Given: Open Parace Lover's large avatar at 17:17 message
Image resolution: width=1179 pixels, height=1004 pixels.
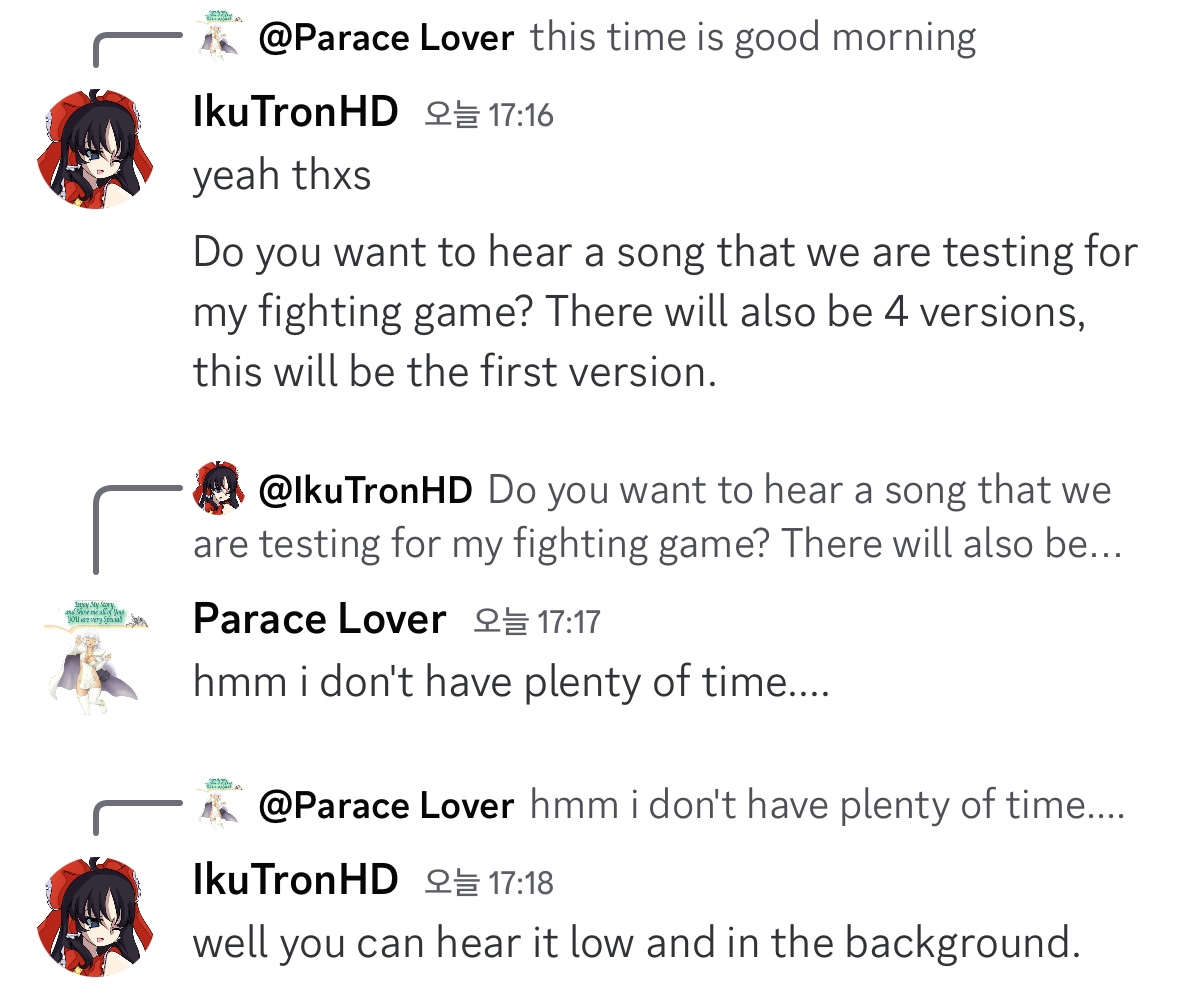Looking at the screenshot, I should point(93,657).
